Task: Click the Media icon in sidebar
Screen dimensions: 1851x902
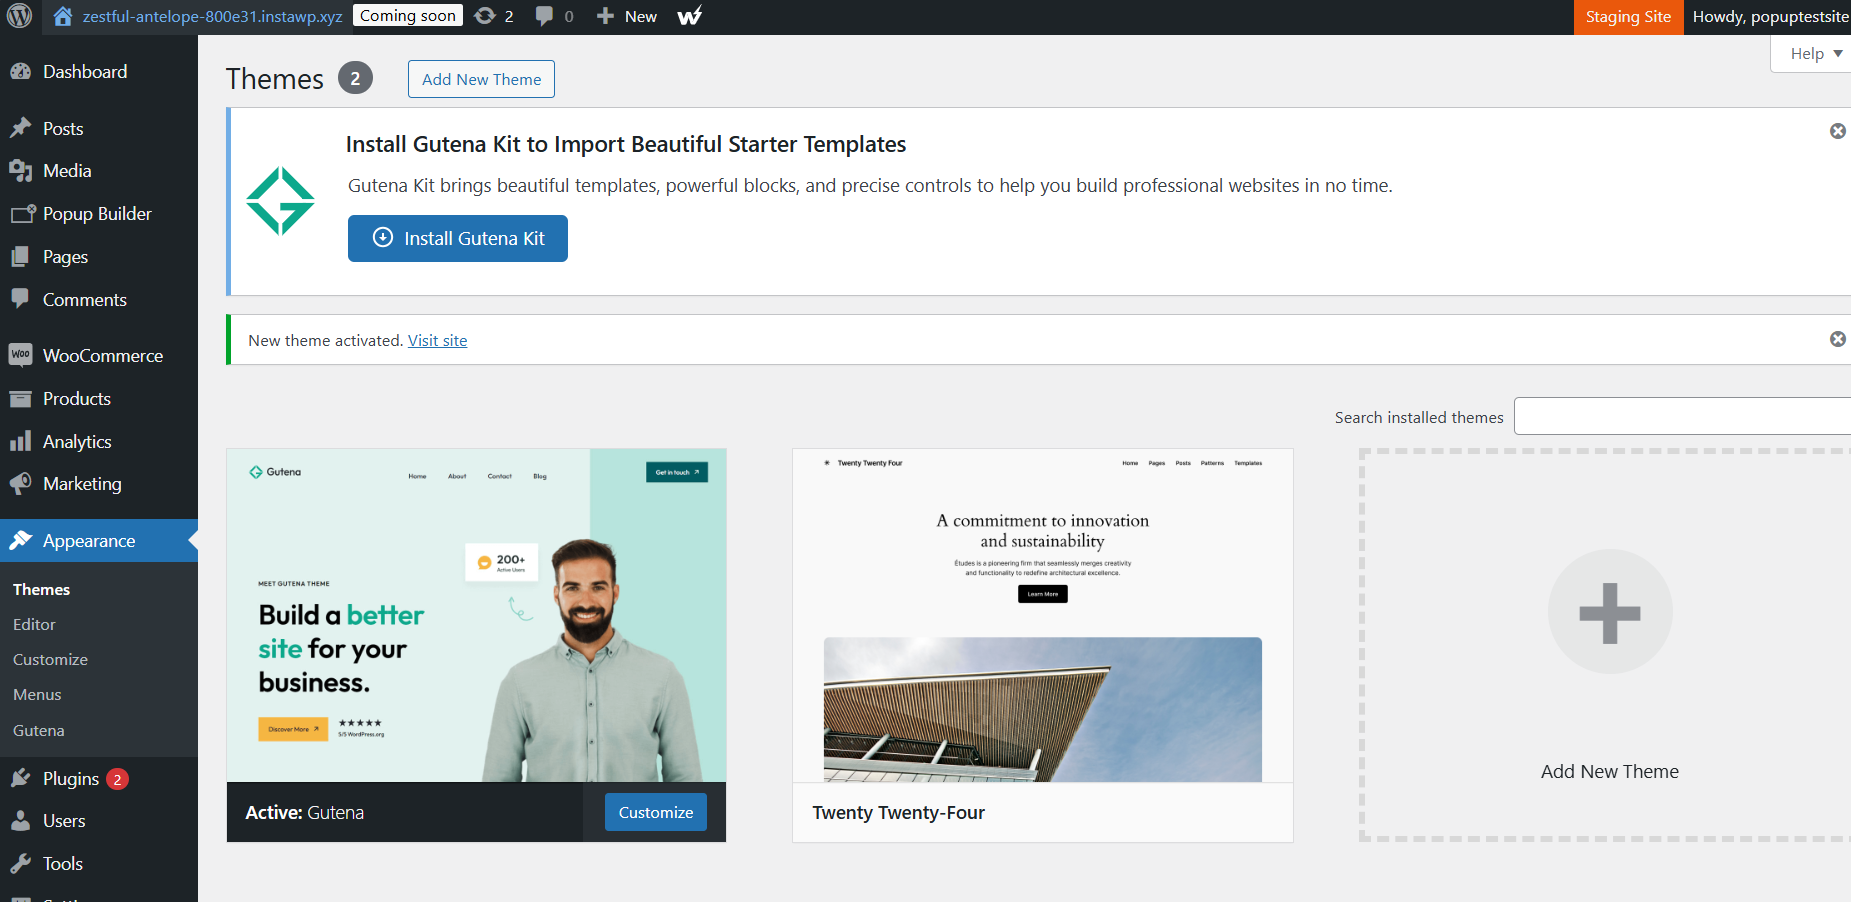Action: [x=21, y=171]
